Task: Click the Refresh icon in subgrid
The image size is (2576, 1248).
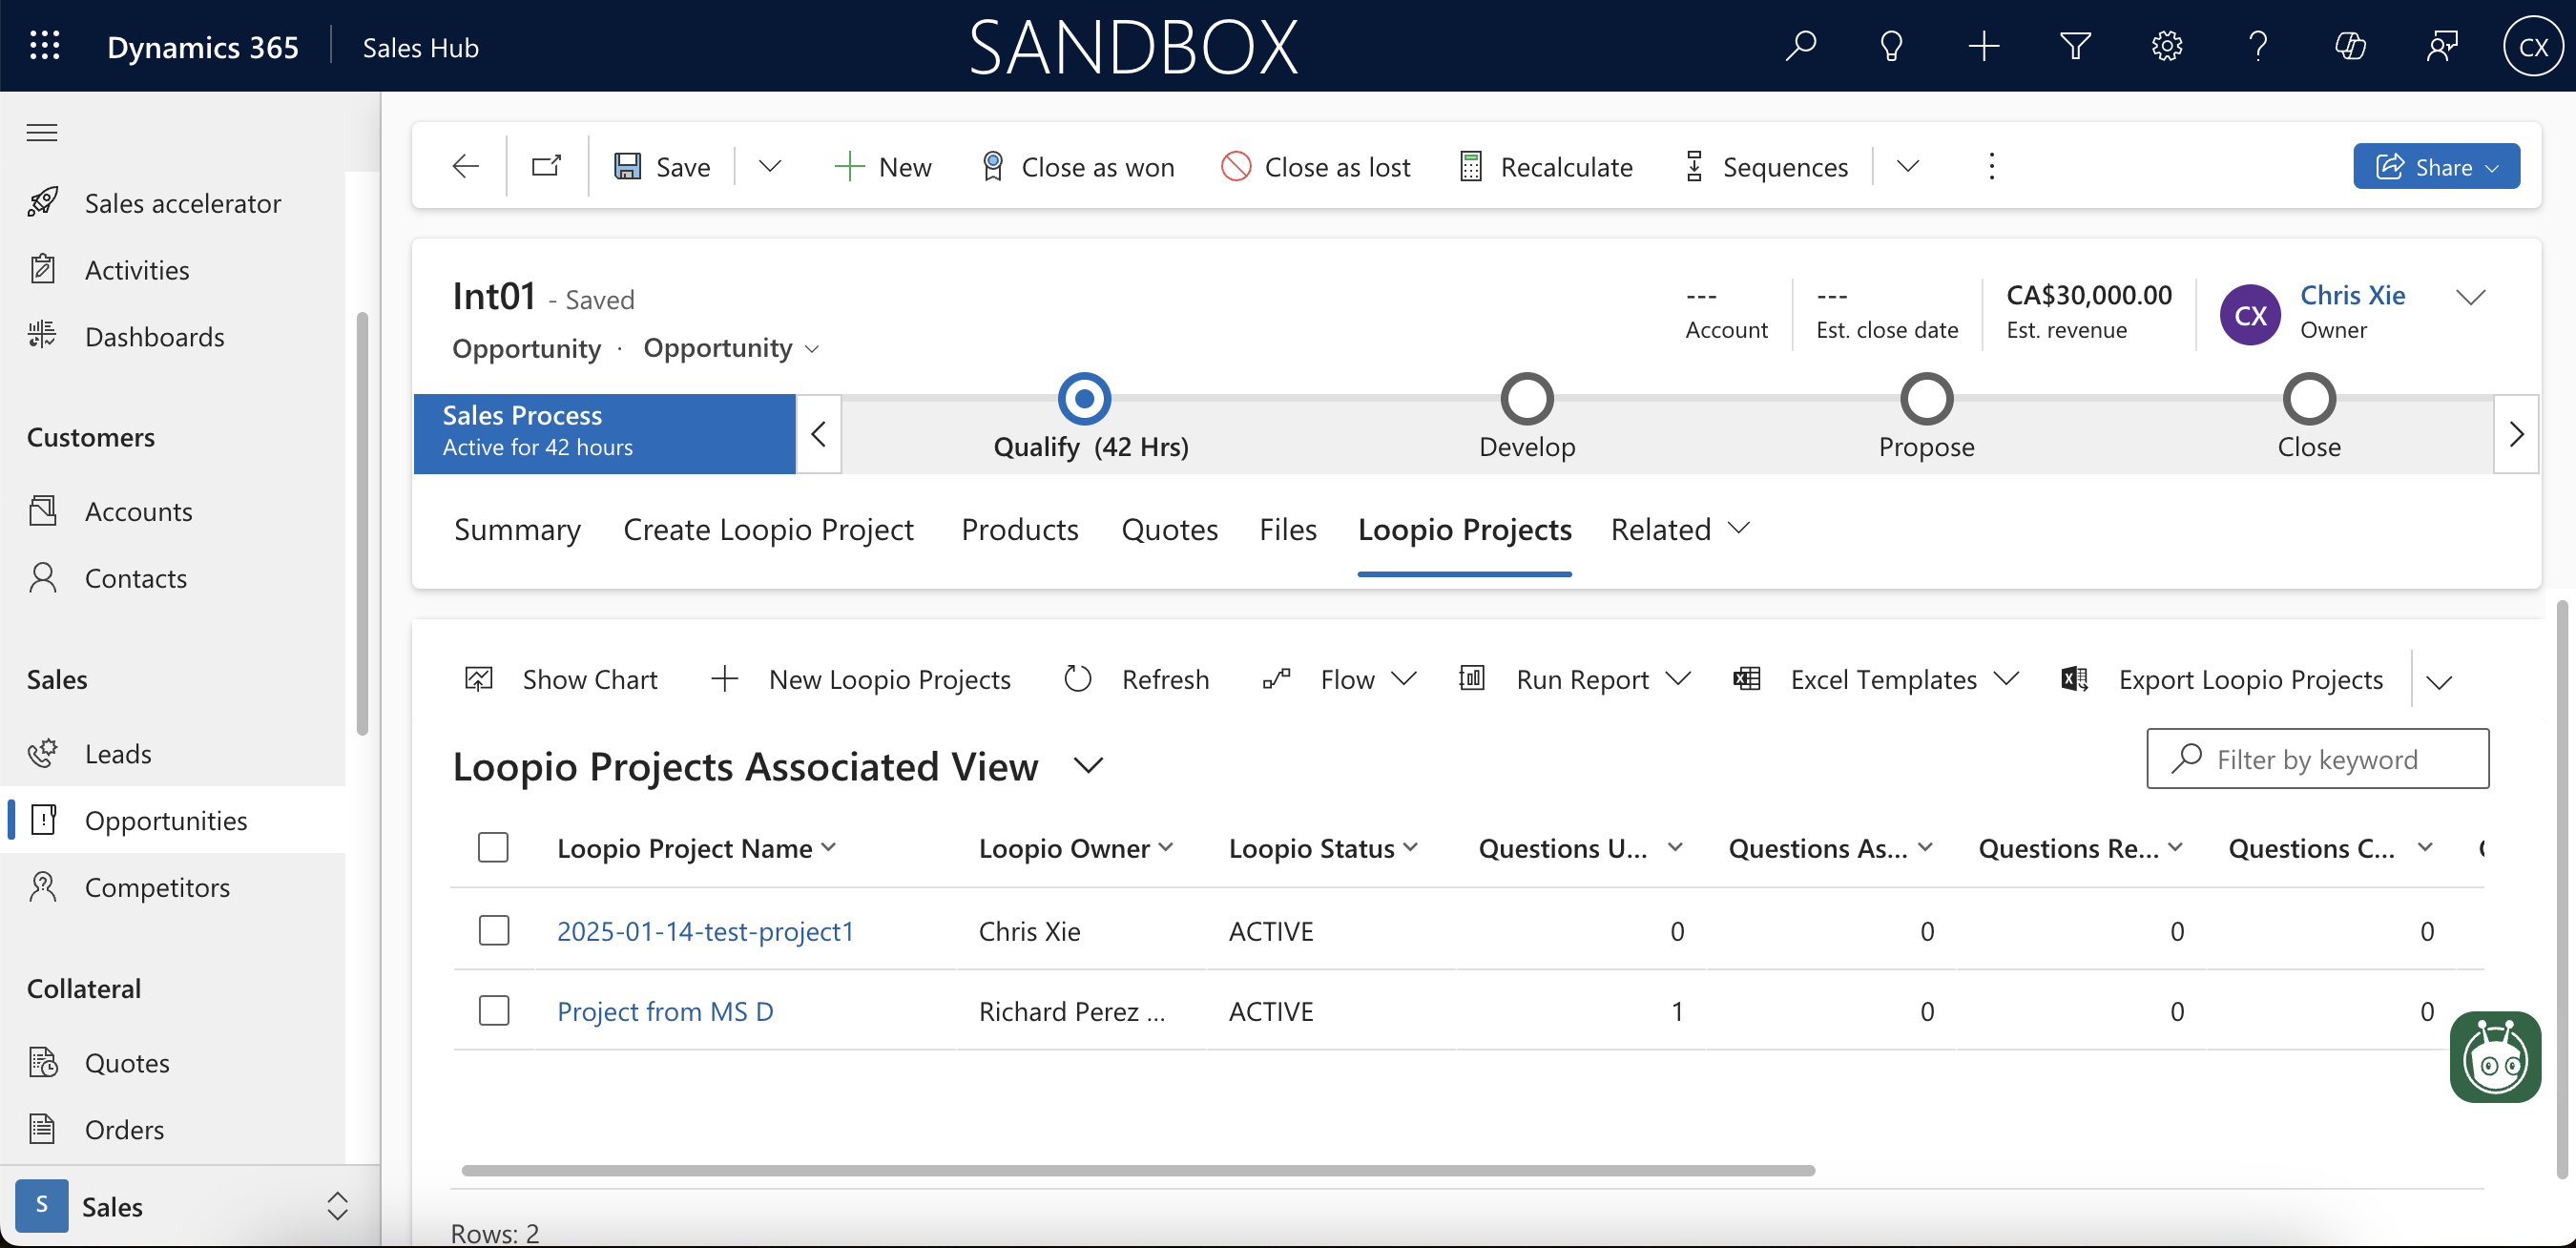Action: (x=1078, y=680)
